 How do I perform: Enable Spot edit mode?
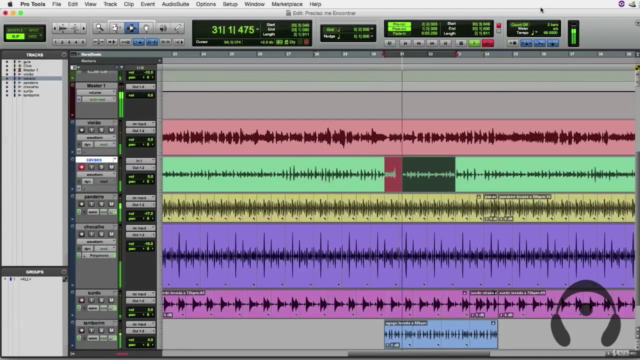pos(34,30)
